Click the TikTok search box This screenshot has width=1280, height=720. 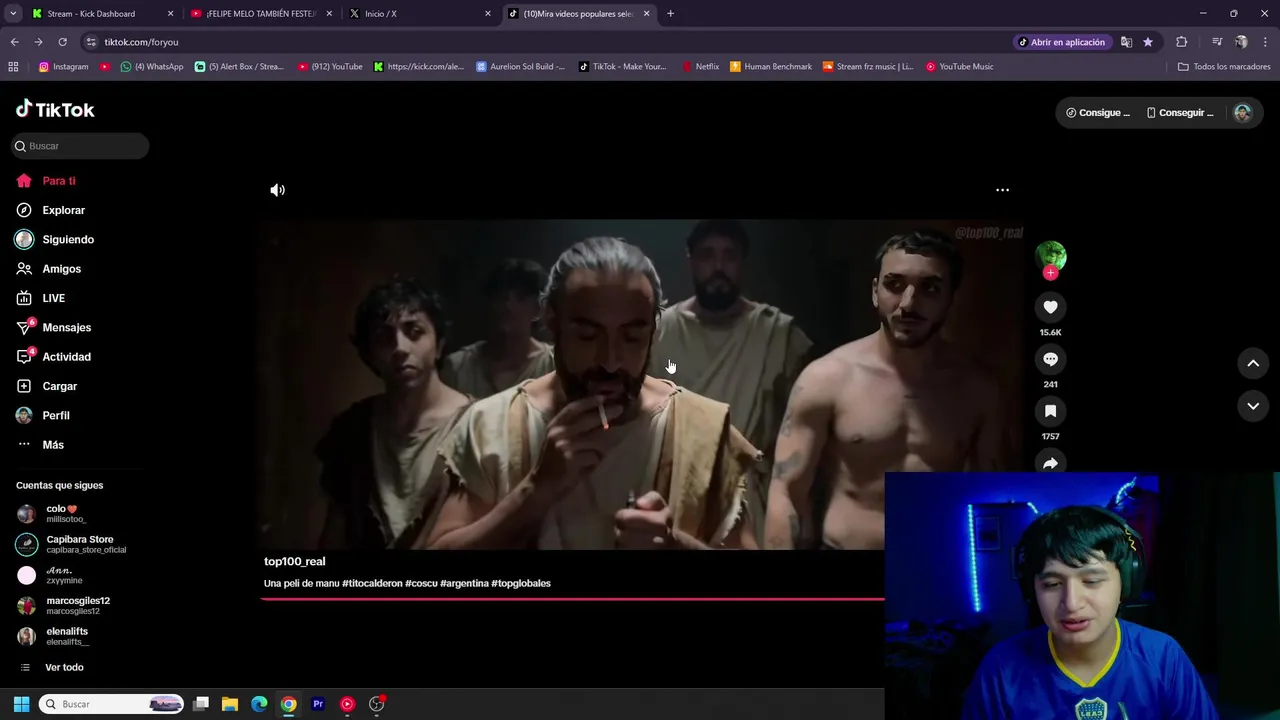point(80,146)
